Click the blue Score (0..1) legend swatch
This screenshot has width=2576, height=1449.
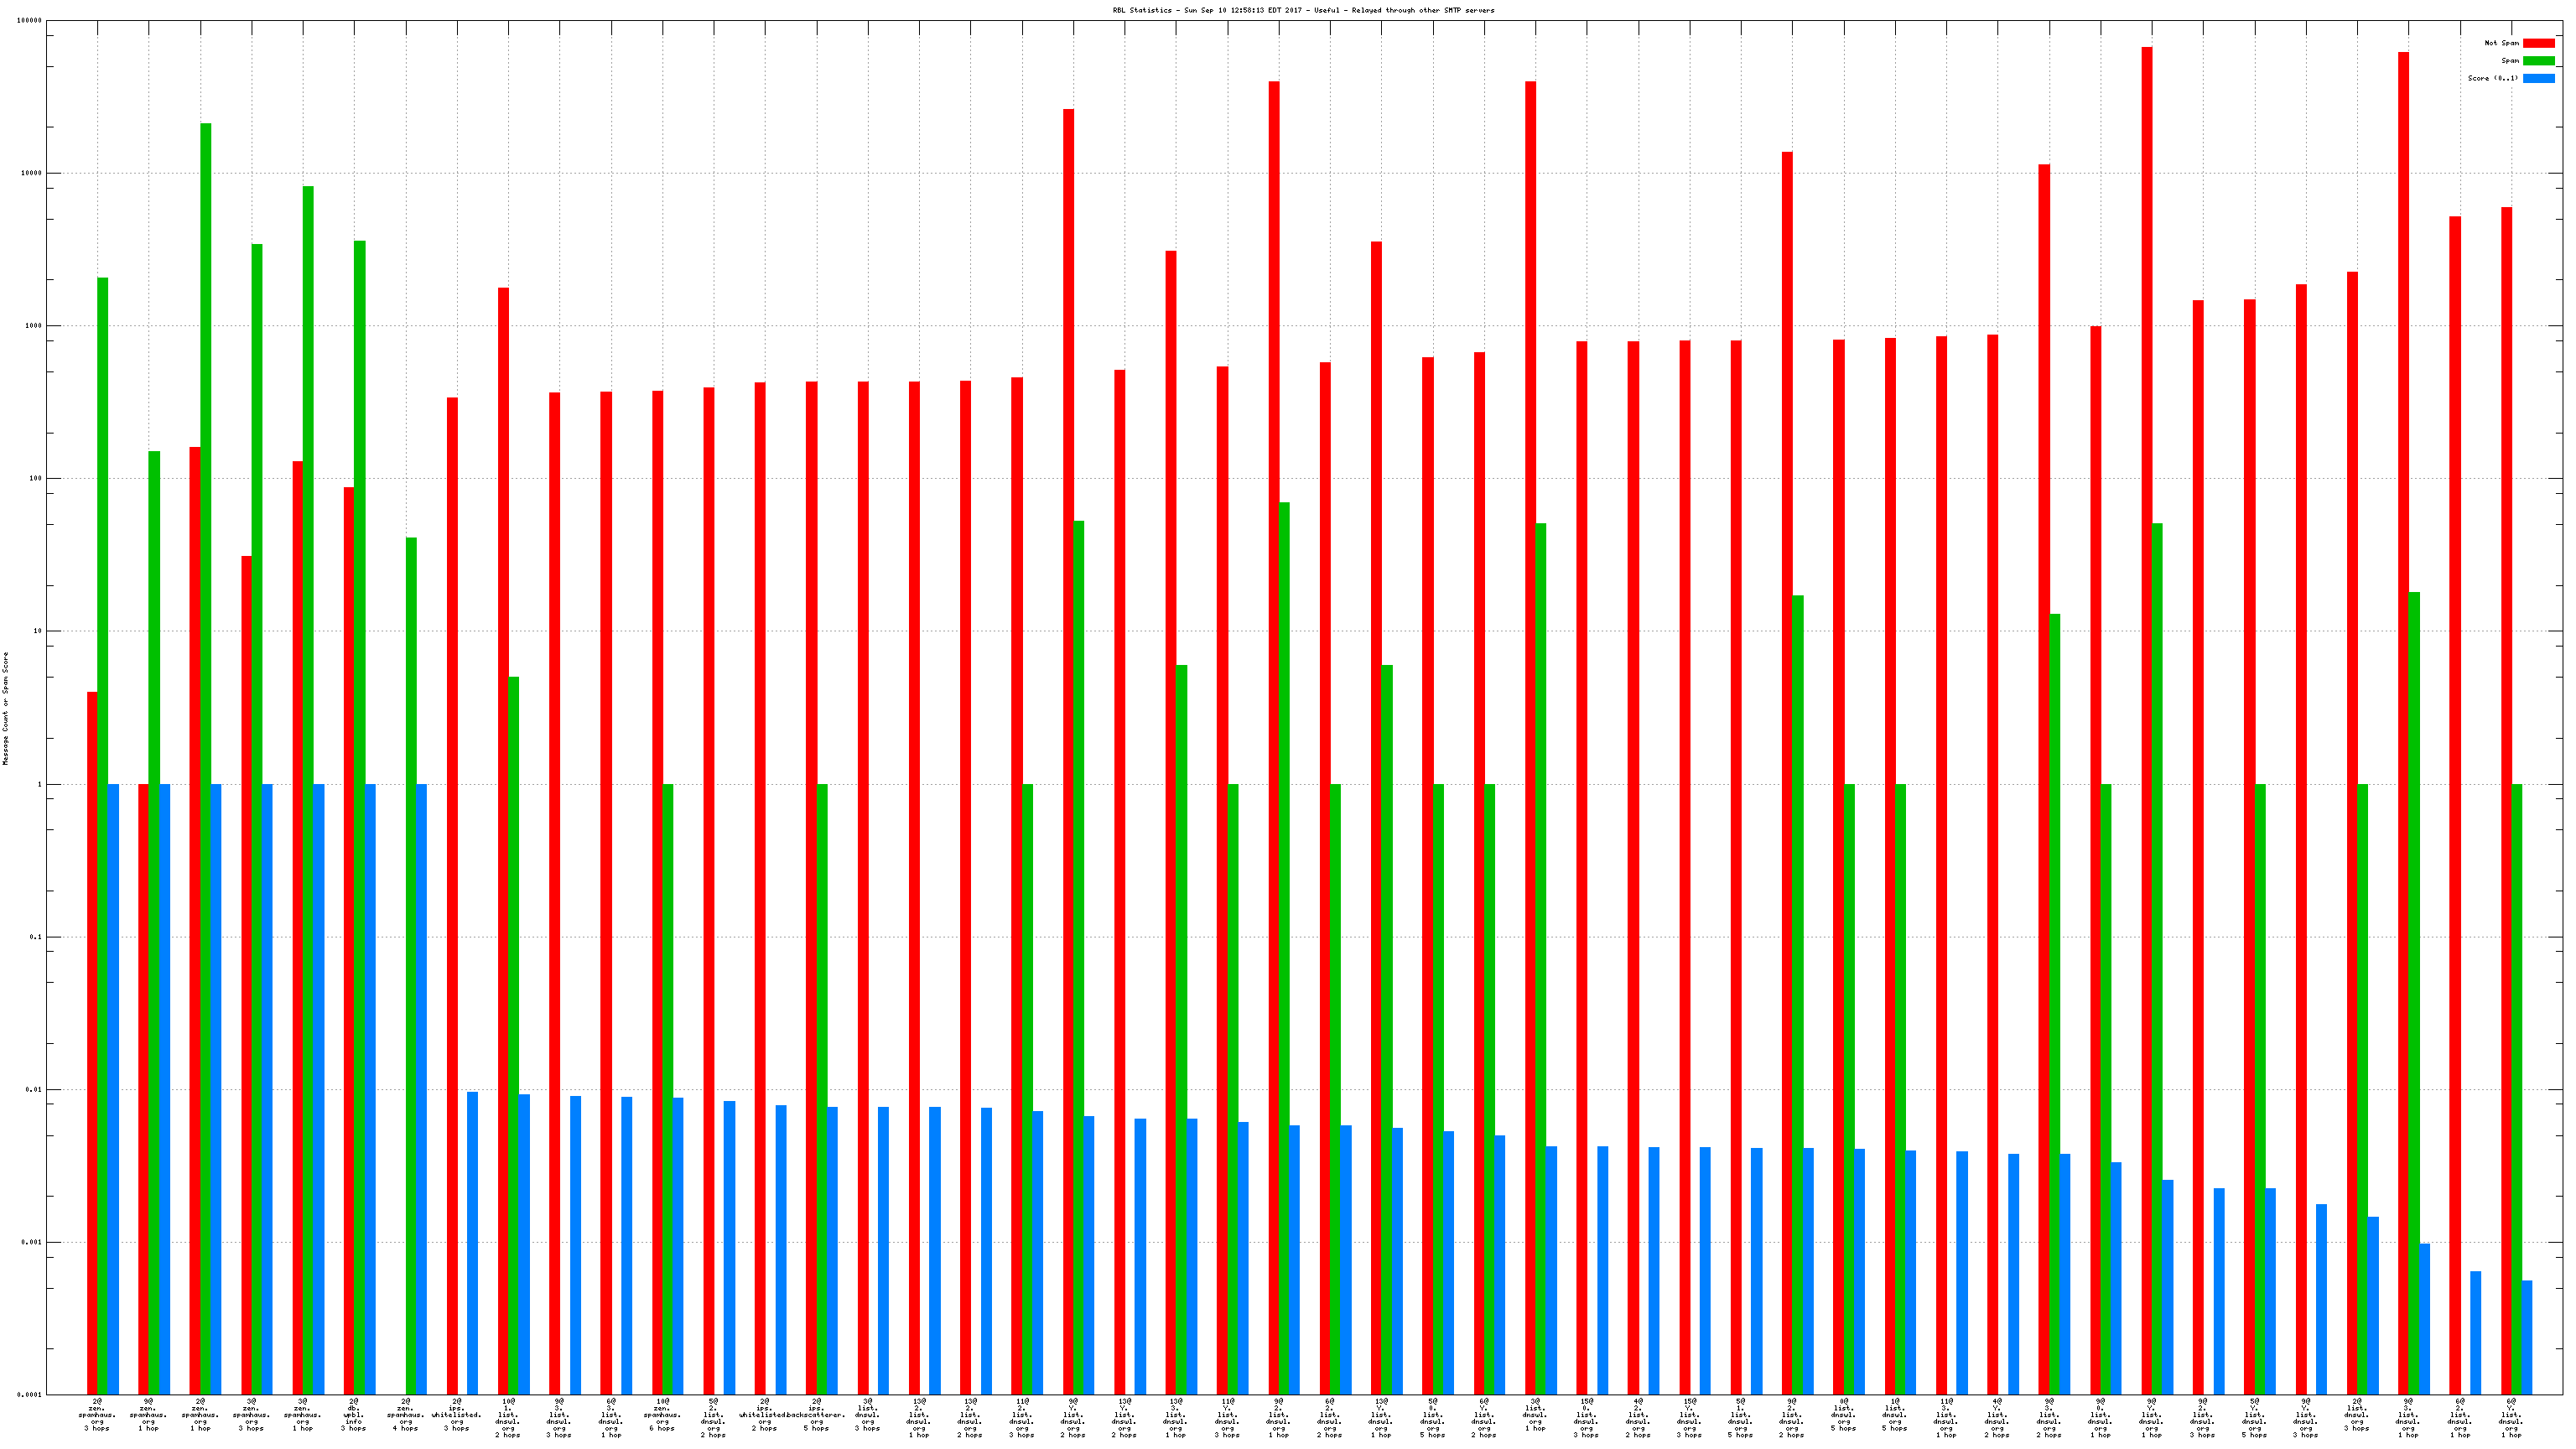(2538, 78)
